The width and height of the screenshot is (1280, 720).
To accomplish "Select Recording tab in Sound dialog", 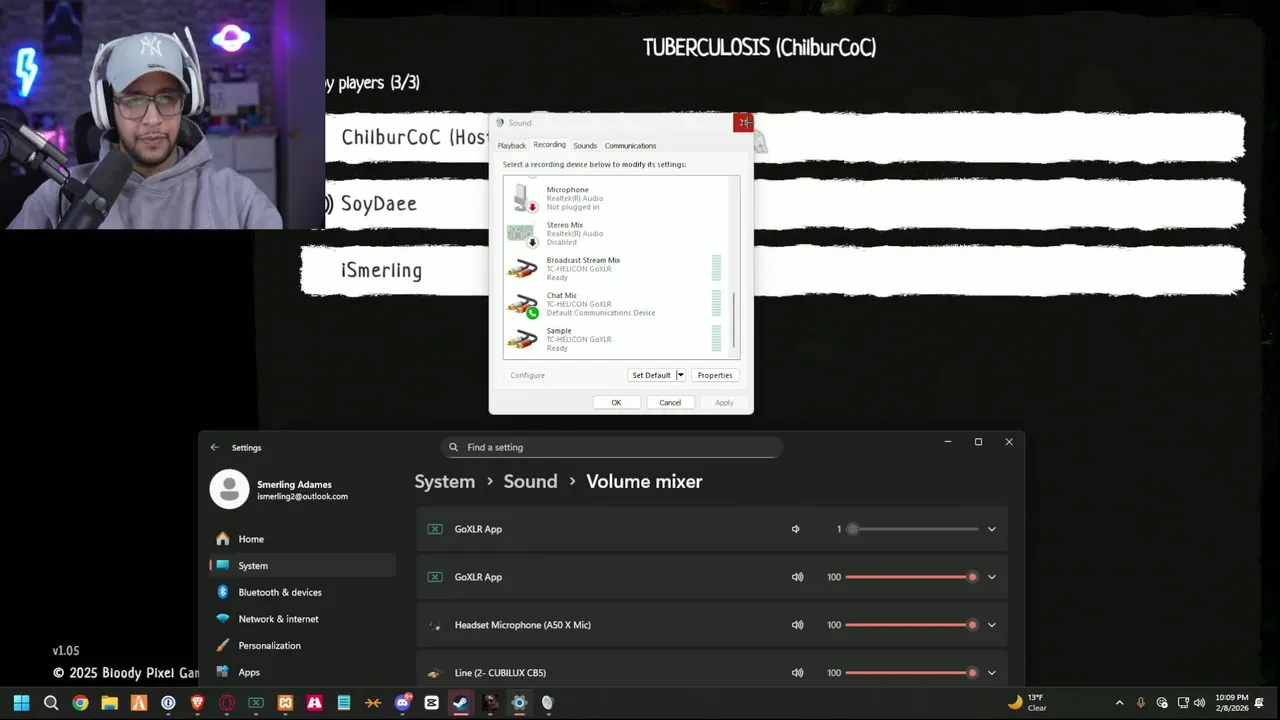I will [x=549, y=145].
